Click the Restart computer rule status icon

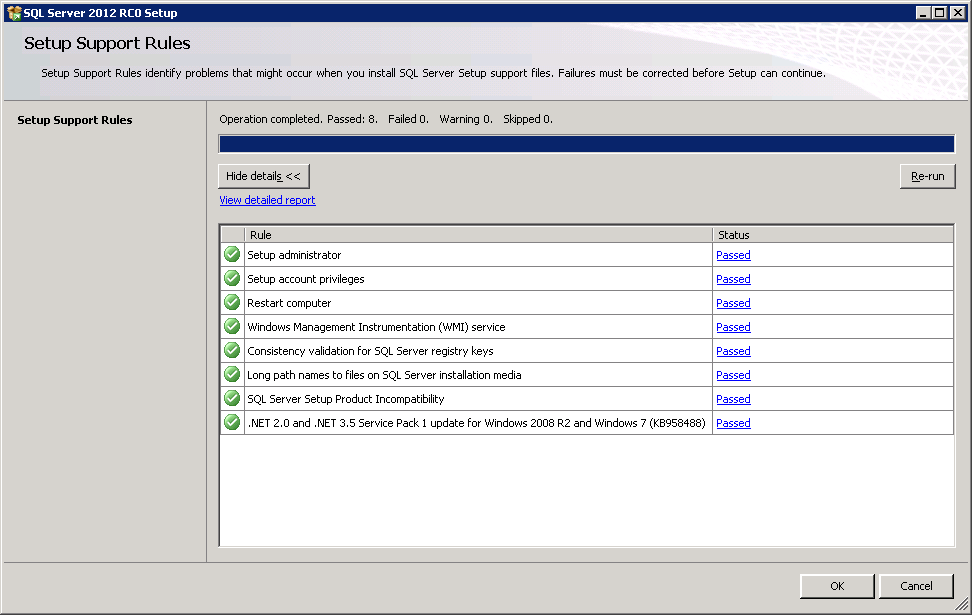[x=232, y=303]
